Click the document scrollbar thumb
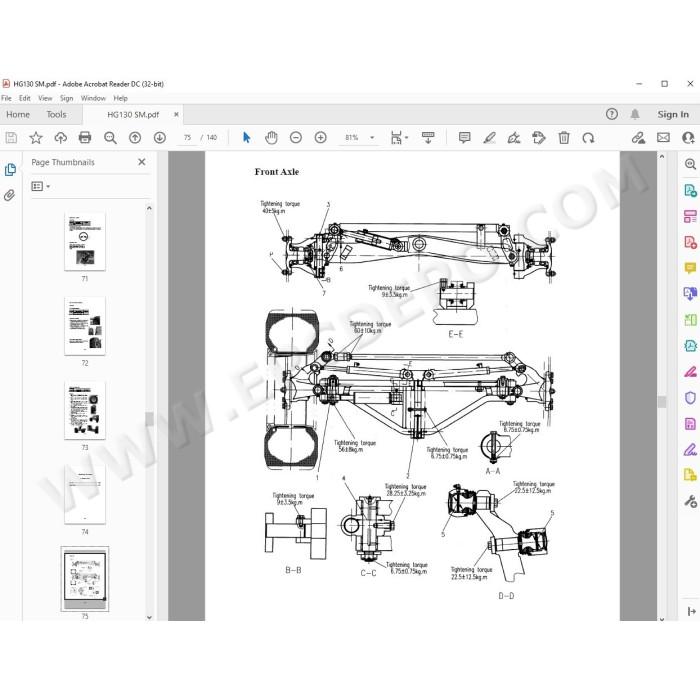The image size is (700, 700). coord(662,402)
